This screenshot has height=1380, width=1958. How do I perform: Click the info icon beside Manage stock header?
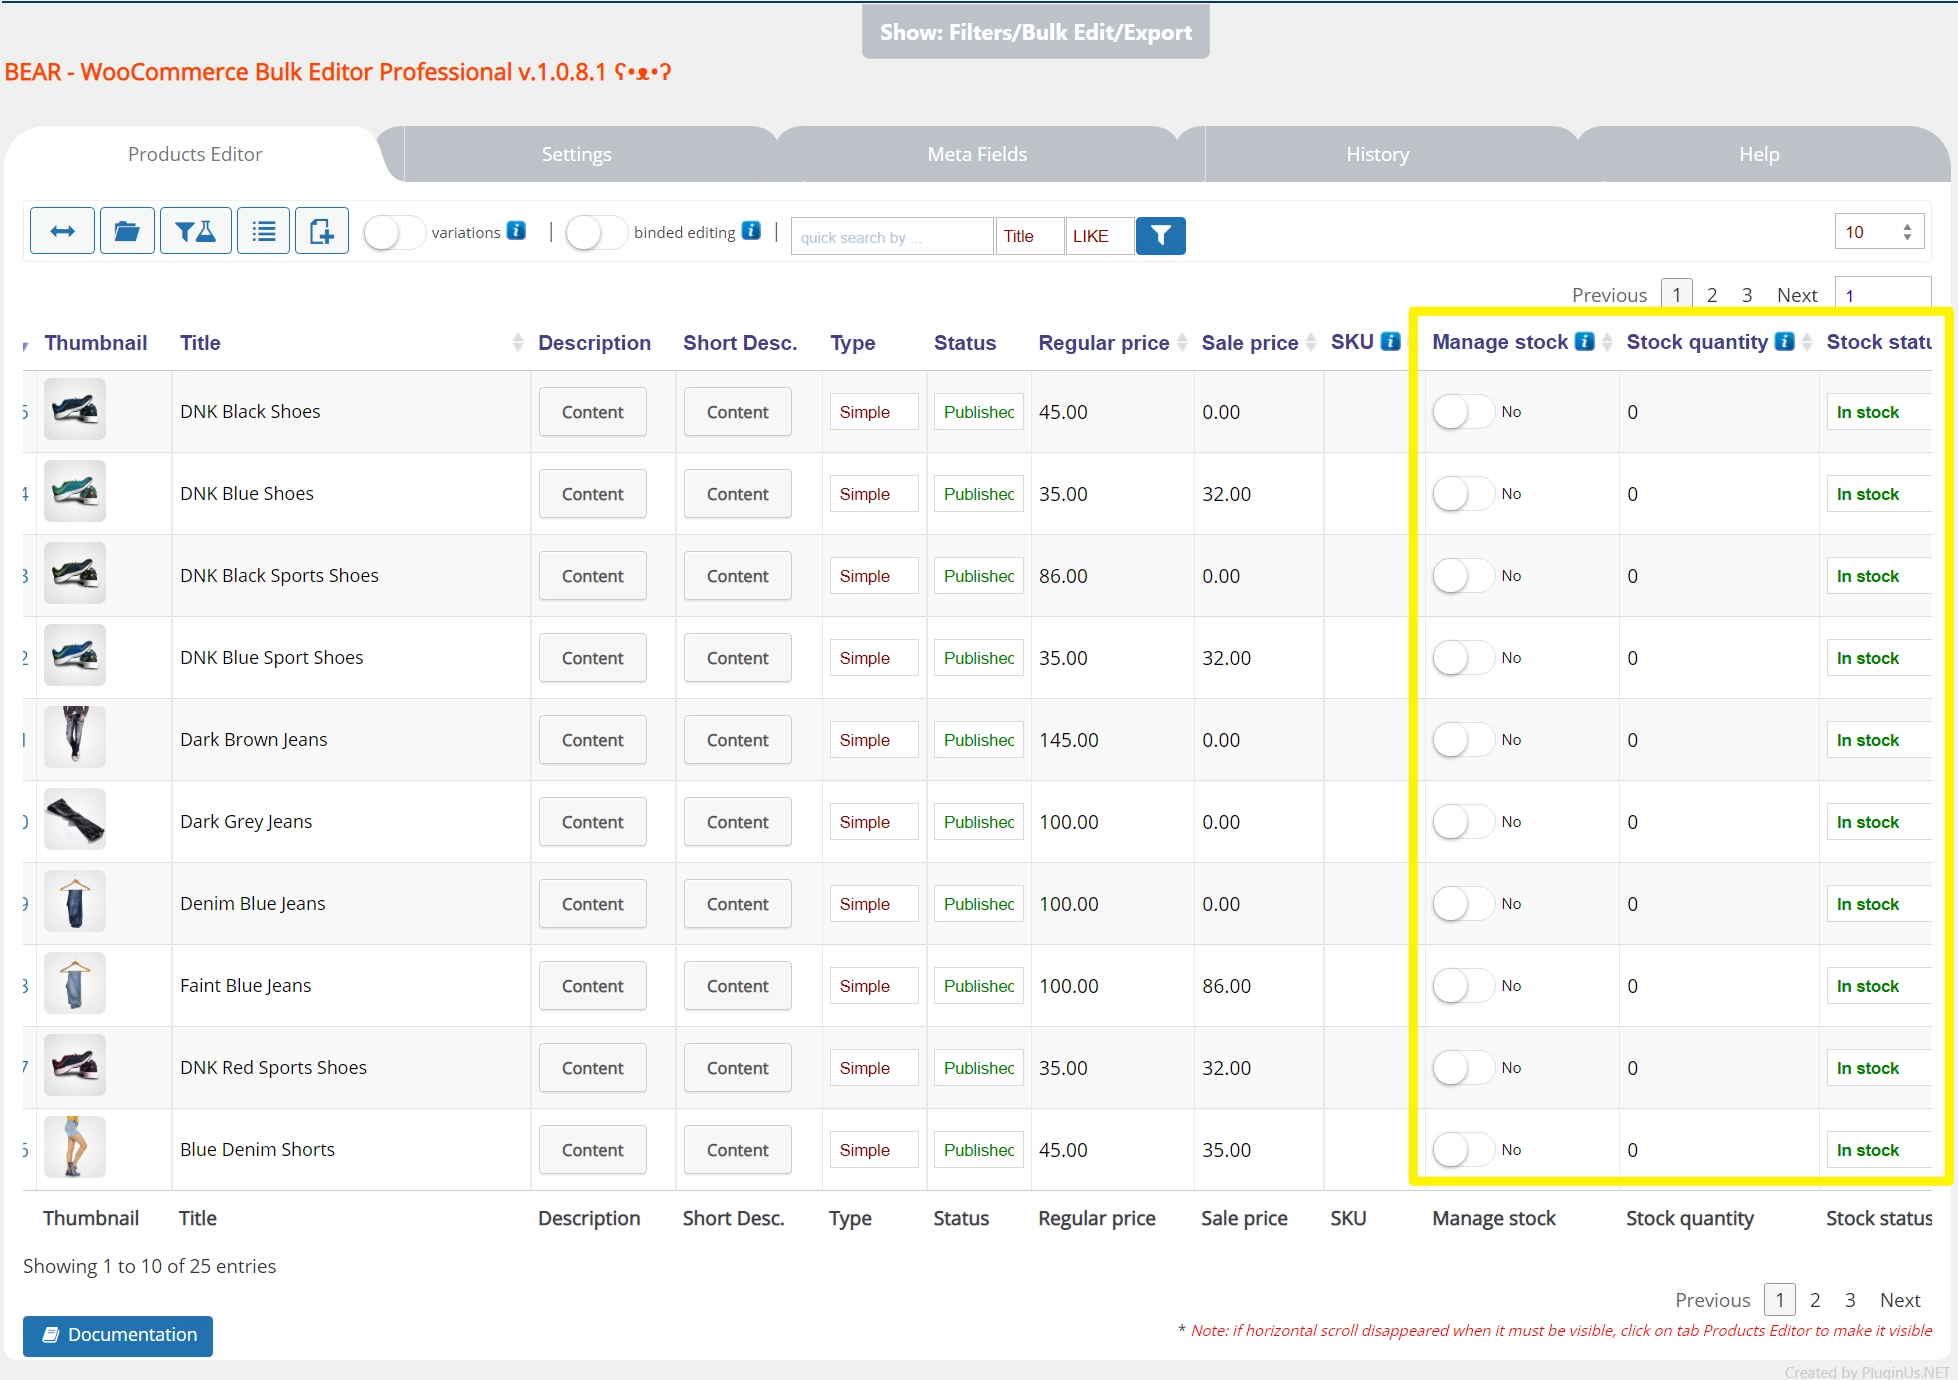pos(1584,341)
